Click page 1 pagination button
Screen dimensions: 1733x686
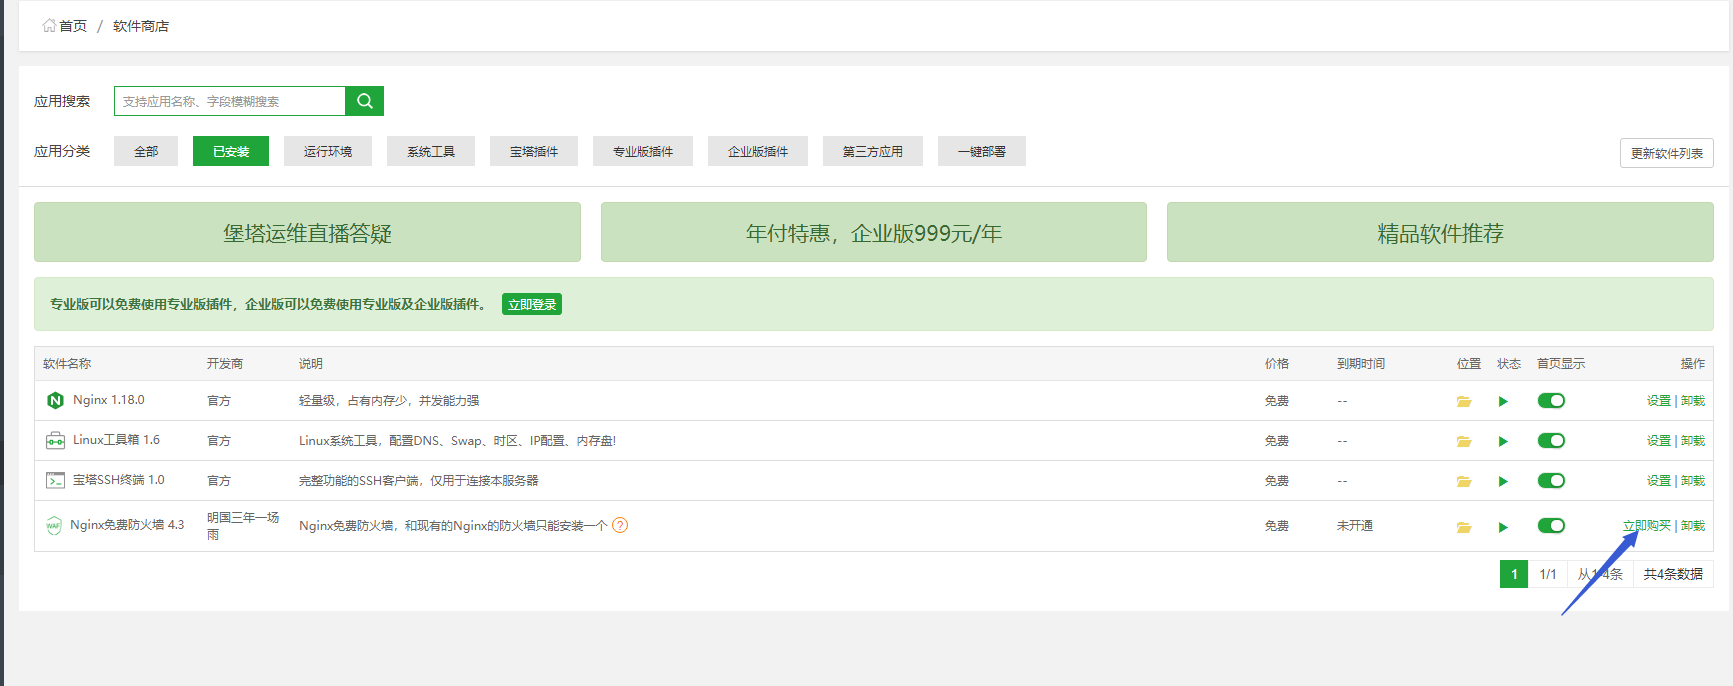1514,574
